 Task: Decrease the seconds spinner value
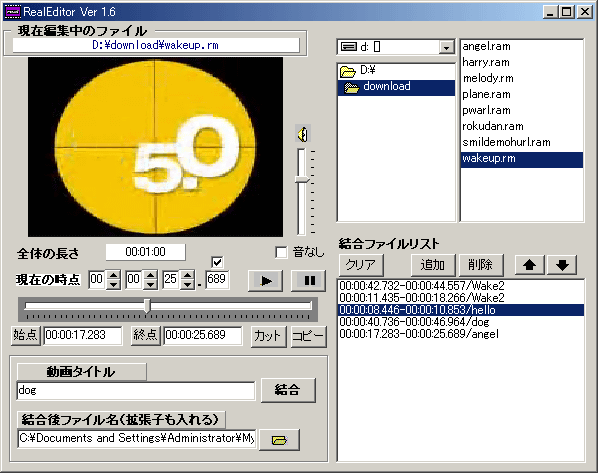coord(187,285)
